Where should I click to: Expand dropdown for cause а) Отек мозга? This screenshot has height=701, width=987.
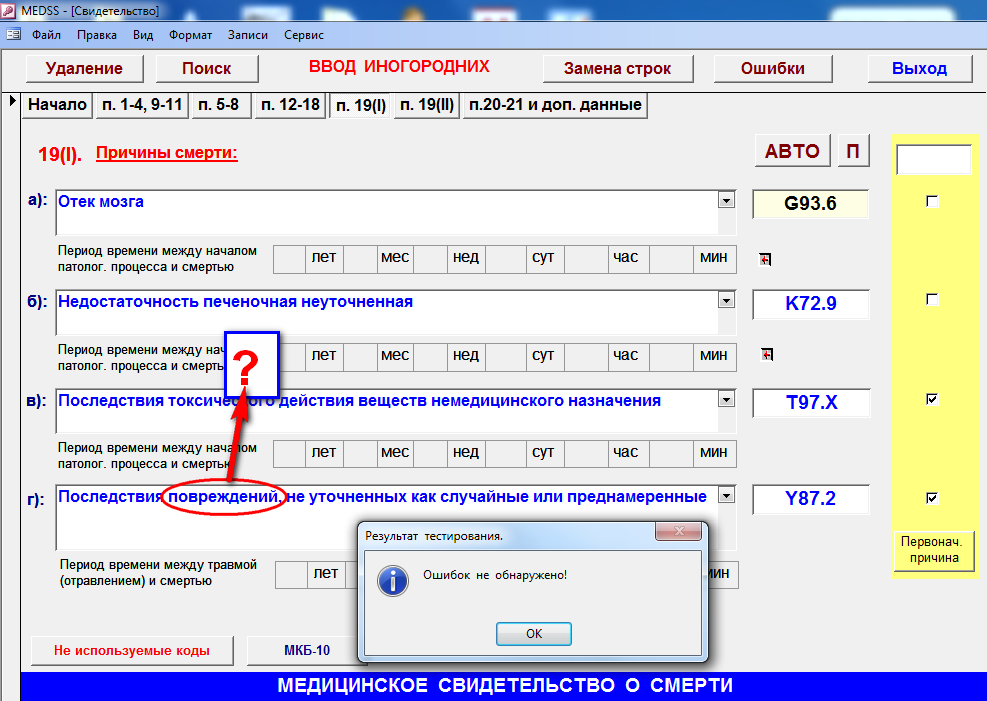pyautogui.click(x=726, y=201)
